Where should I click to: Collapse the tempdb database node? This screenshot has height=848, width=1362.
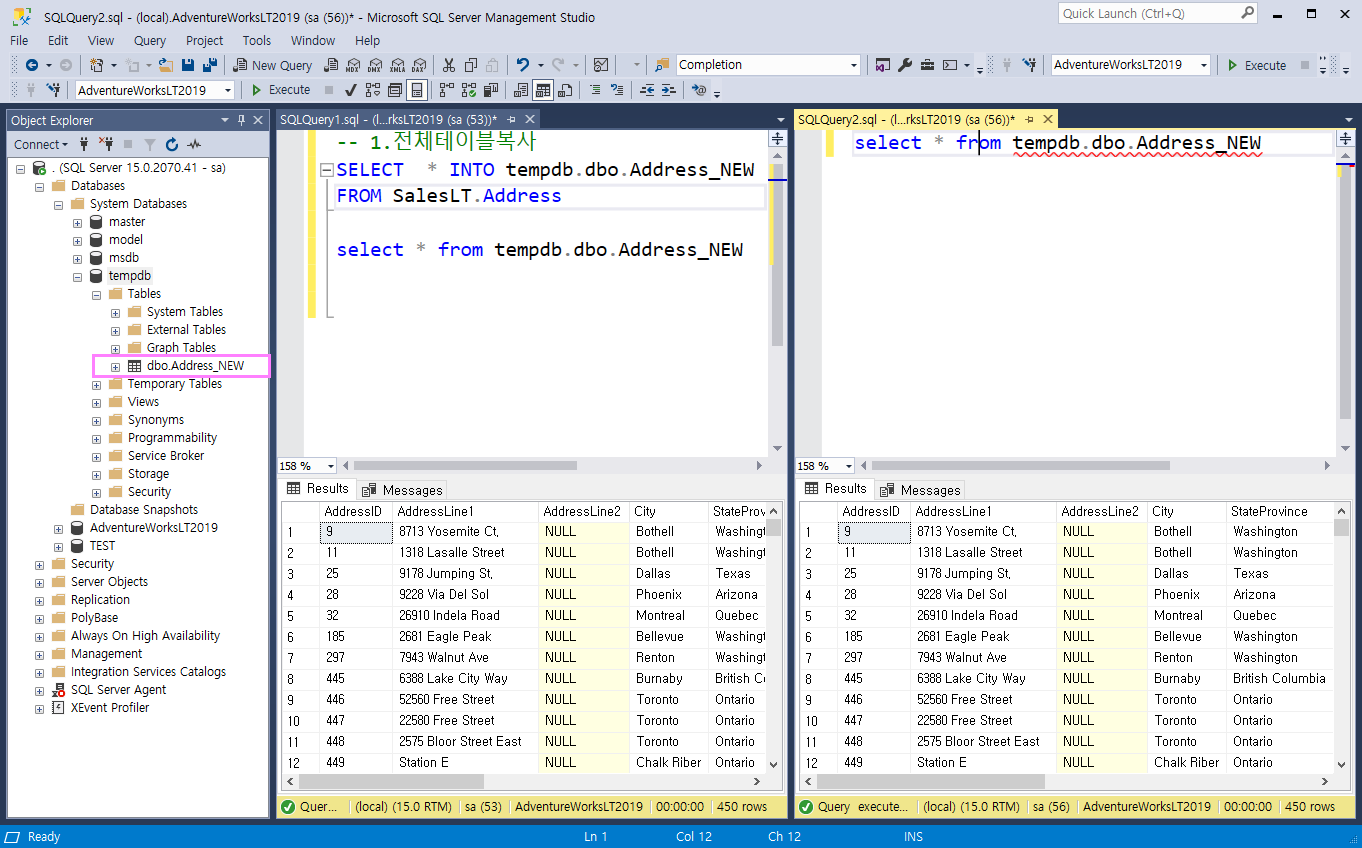pos(77,276)
